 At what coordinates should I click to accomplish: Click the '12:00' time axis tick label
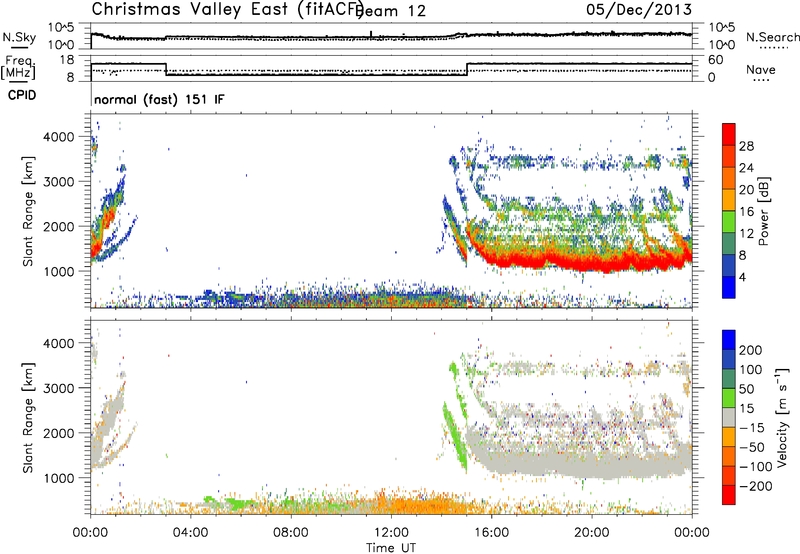click(x=391, y=533)
